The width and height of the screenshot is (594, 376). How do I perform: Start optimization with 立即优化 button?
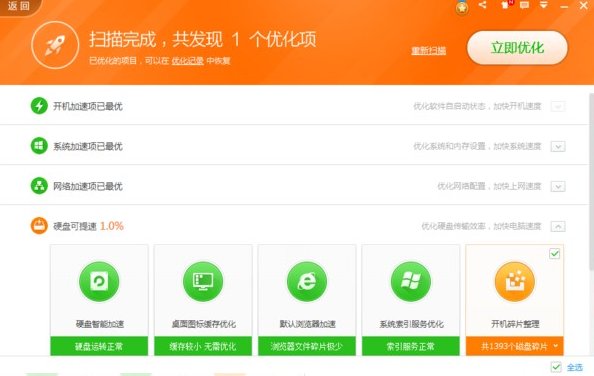(x=517, y=48)
